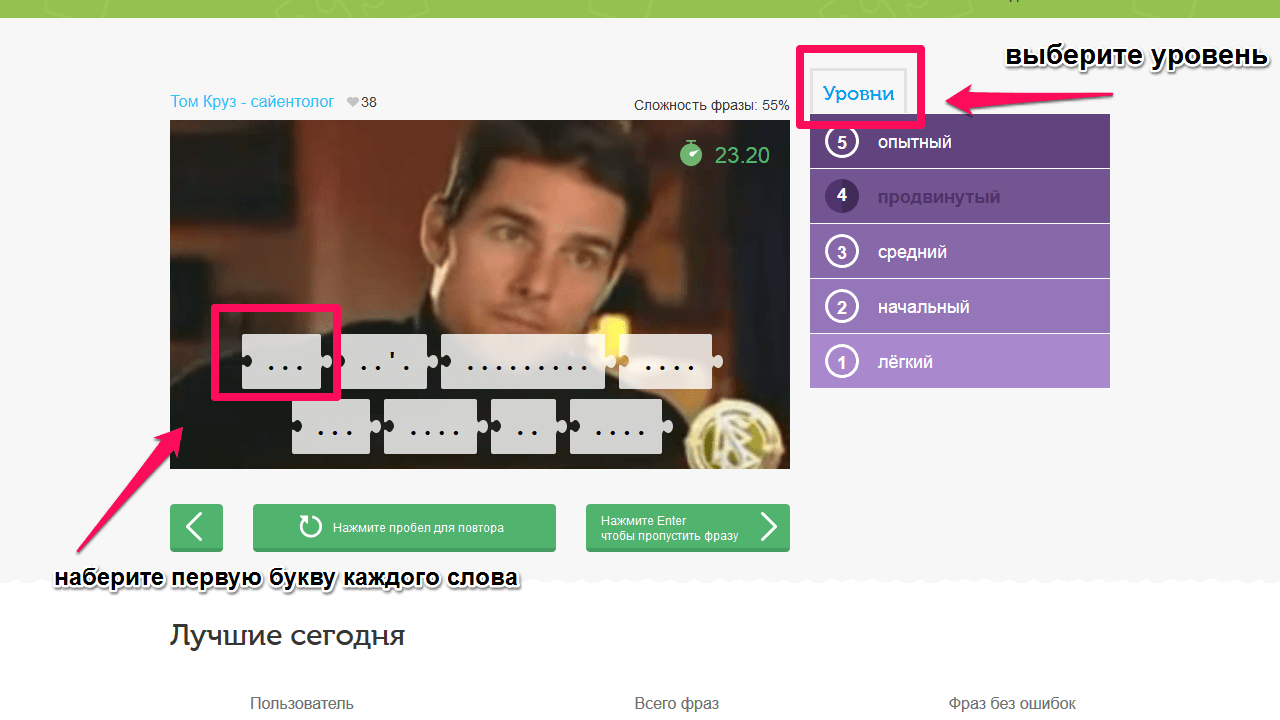
Task: Click the Всего фраз column header
Action: pos(677,704)
